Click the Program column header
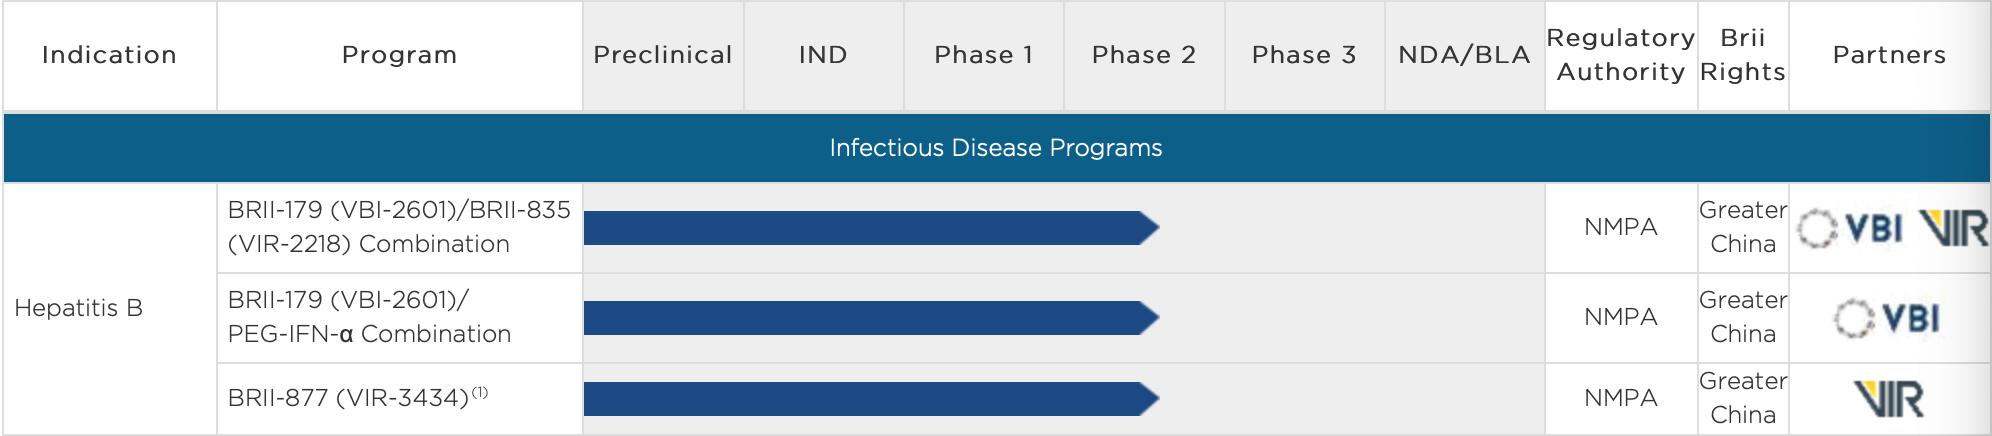 399,55
